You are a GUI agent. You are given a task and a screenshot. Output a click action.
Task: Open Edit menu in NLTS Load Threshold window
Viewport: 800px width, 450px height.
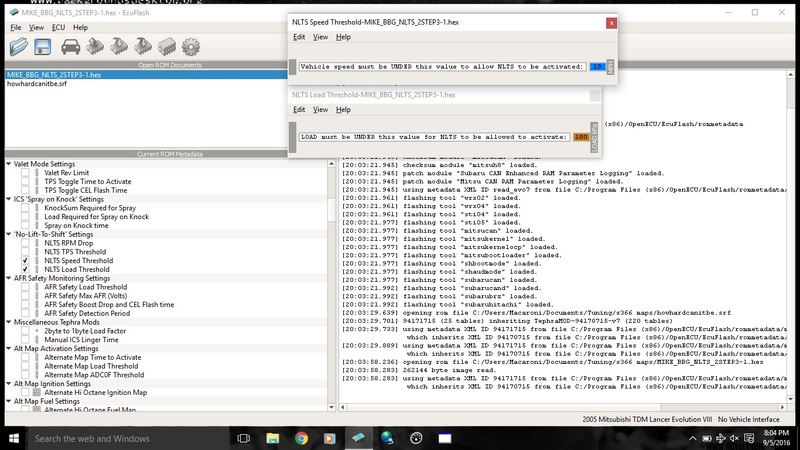coord(299,110)
